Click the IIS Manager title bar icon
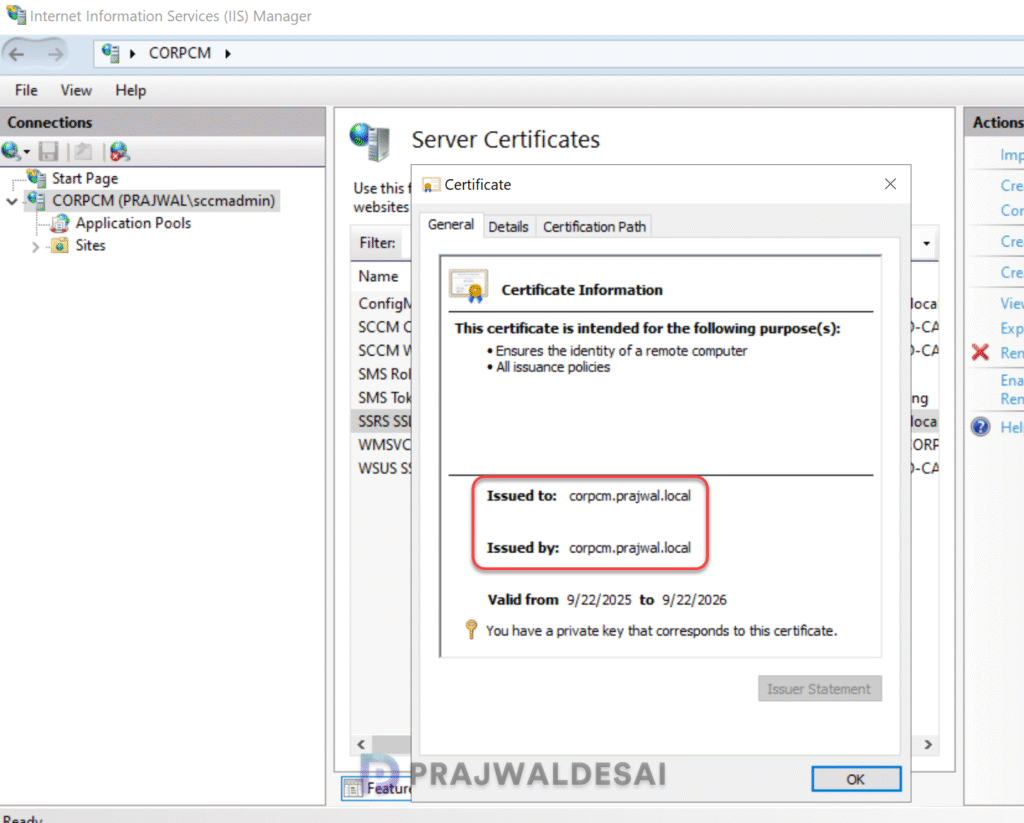The image size is (1024, 823). (x=16, y=15)
